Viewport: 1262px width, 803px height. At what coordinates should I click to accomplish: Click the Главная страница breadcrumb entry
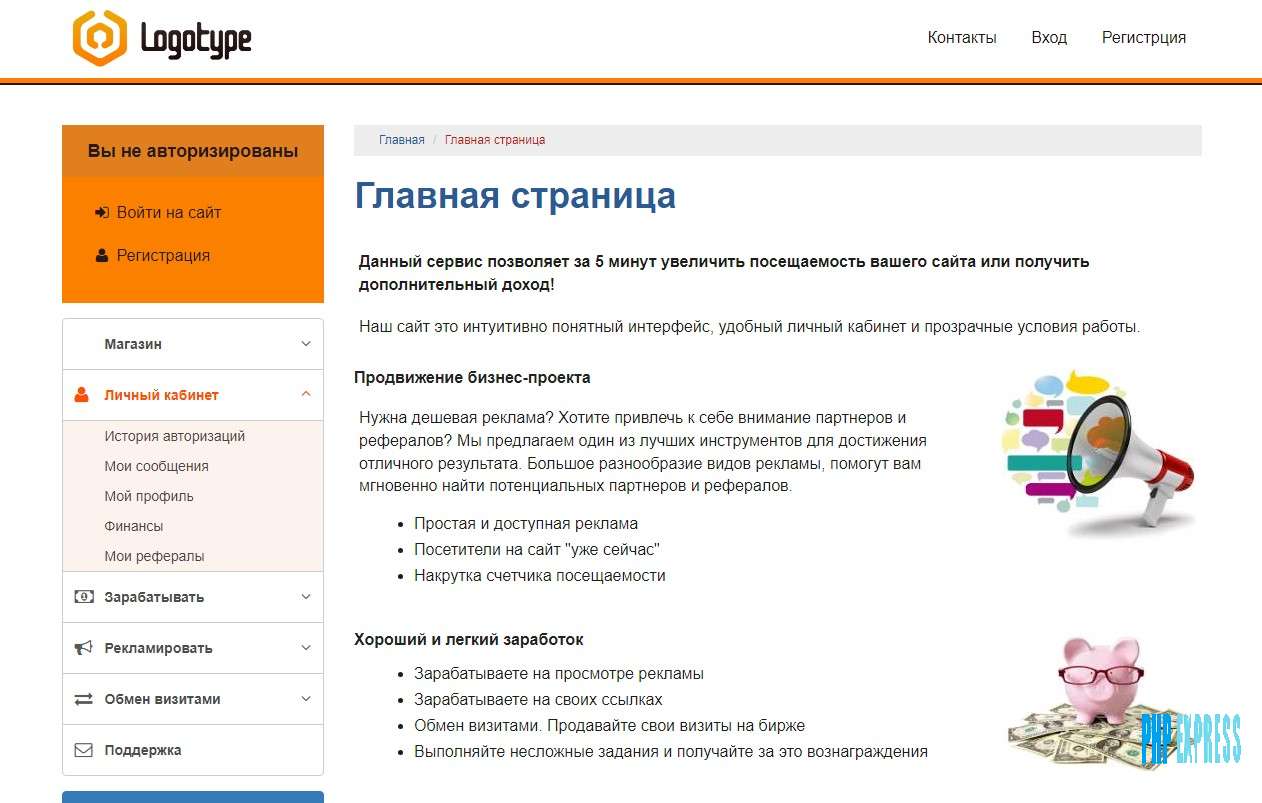[495, 140]
